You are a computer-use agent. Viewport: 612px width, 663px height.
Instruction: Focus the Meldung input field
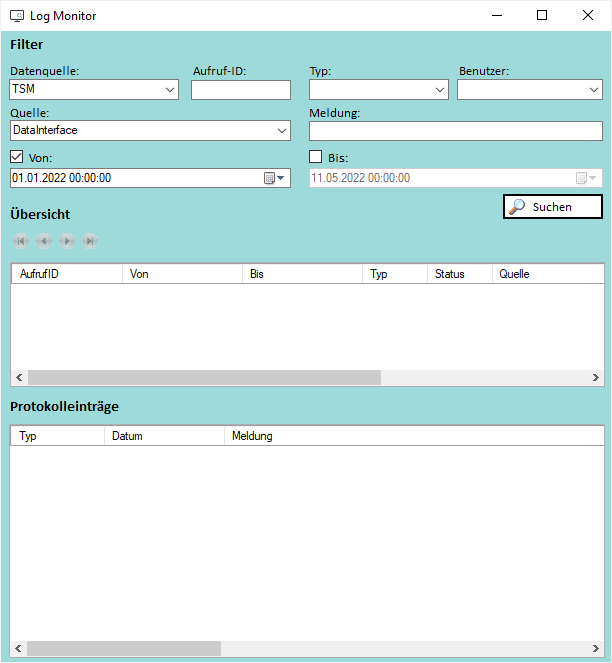coord(455,131)
